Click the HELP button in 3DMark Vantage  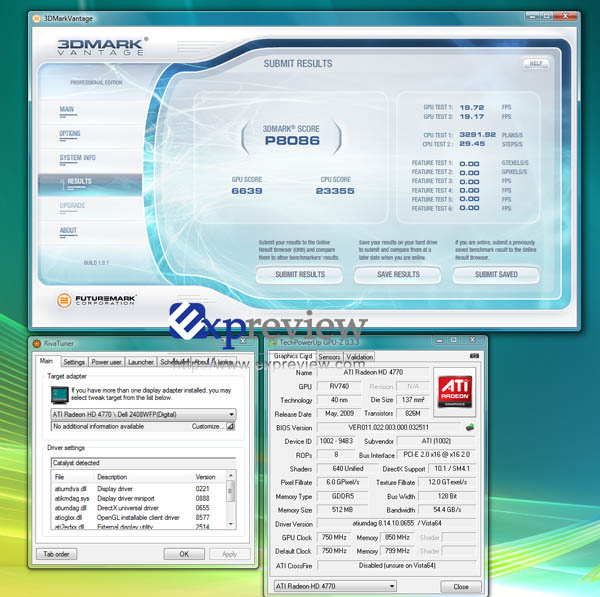[x=536, y=63]
